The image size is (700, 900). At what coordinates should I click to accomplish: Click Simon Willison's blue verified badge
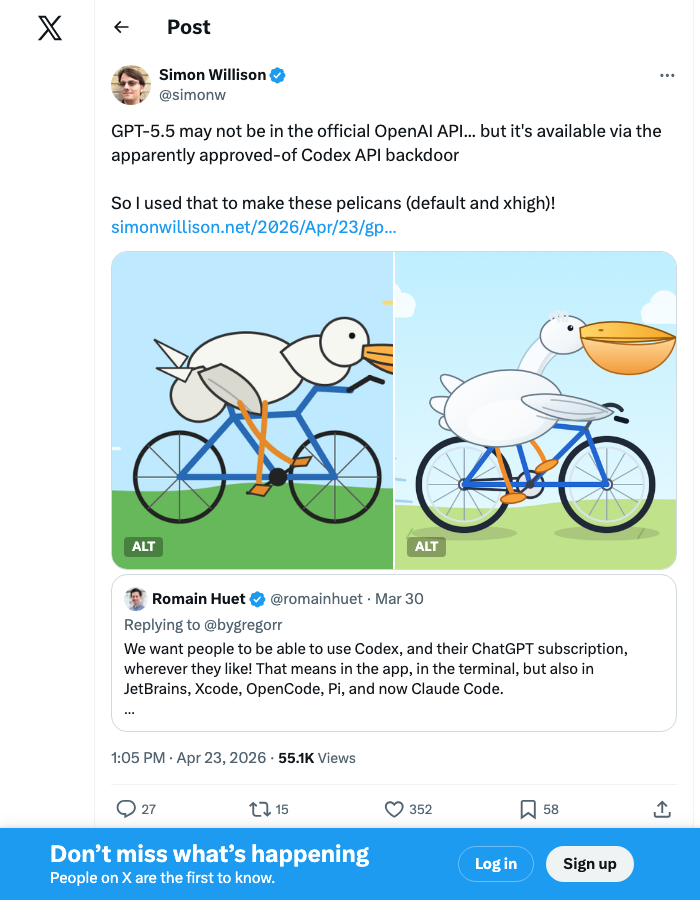tap(278, 76)
